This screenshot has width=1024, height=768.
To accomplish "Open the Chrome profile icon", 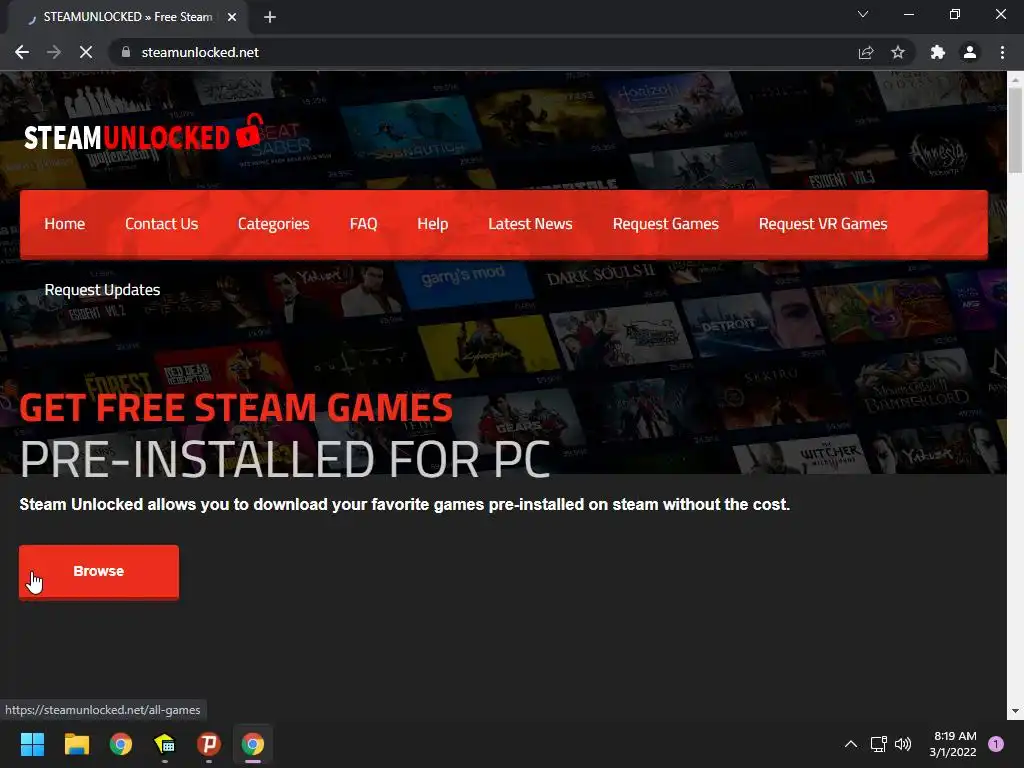I will (970, 52).
